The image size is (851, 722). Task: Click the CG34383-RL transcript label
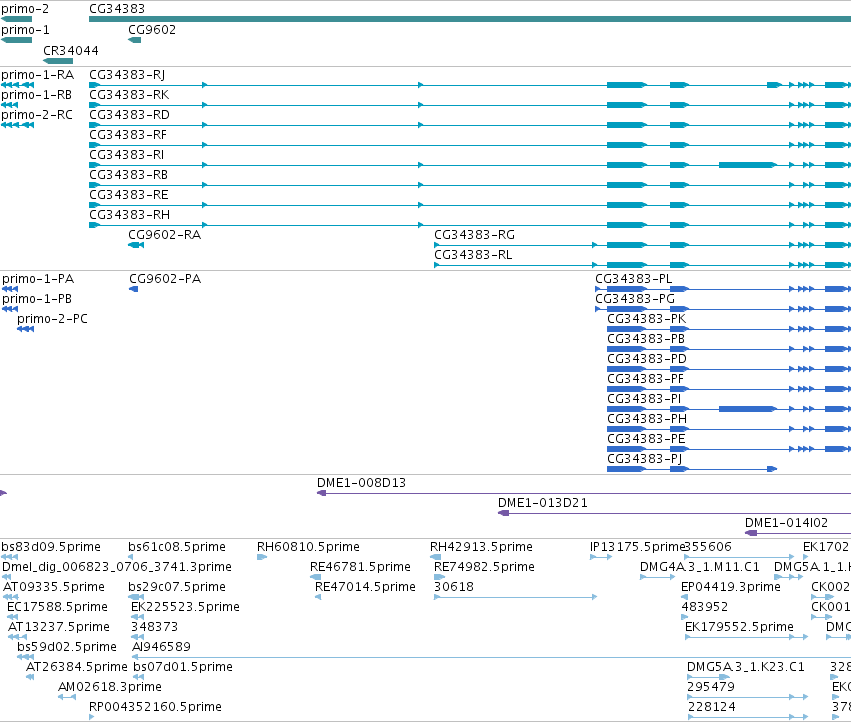(x=473, y=255)
